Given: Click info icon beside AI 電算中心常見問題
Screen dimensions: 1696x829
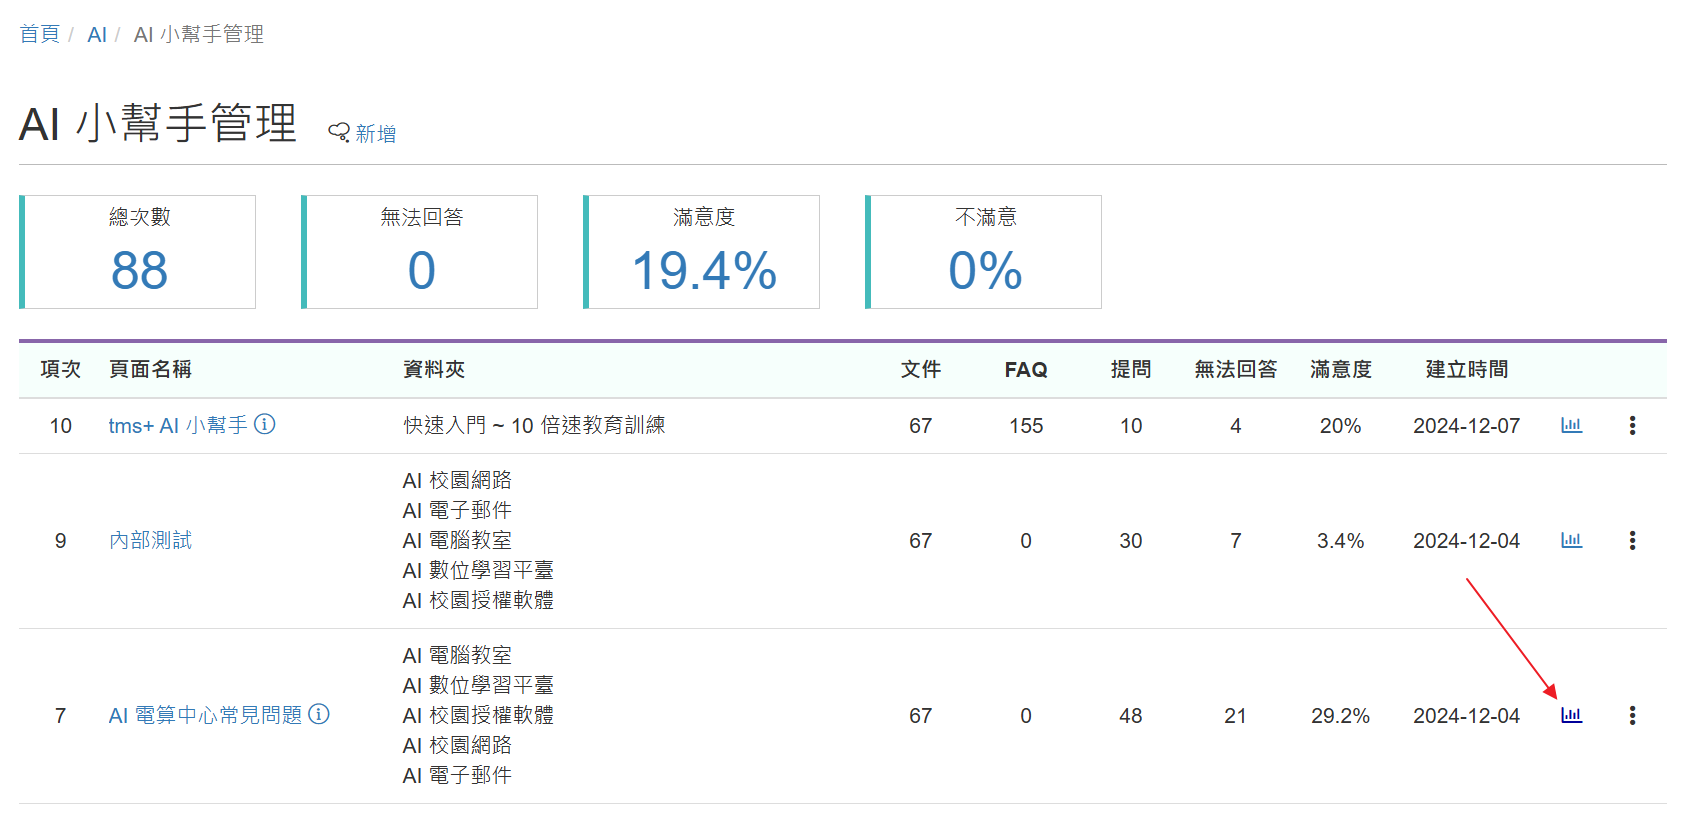Looking at the screenshot, I should 319,715.
